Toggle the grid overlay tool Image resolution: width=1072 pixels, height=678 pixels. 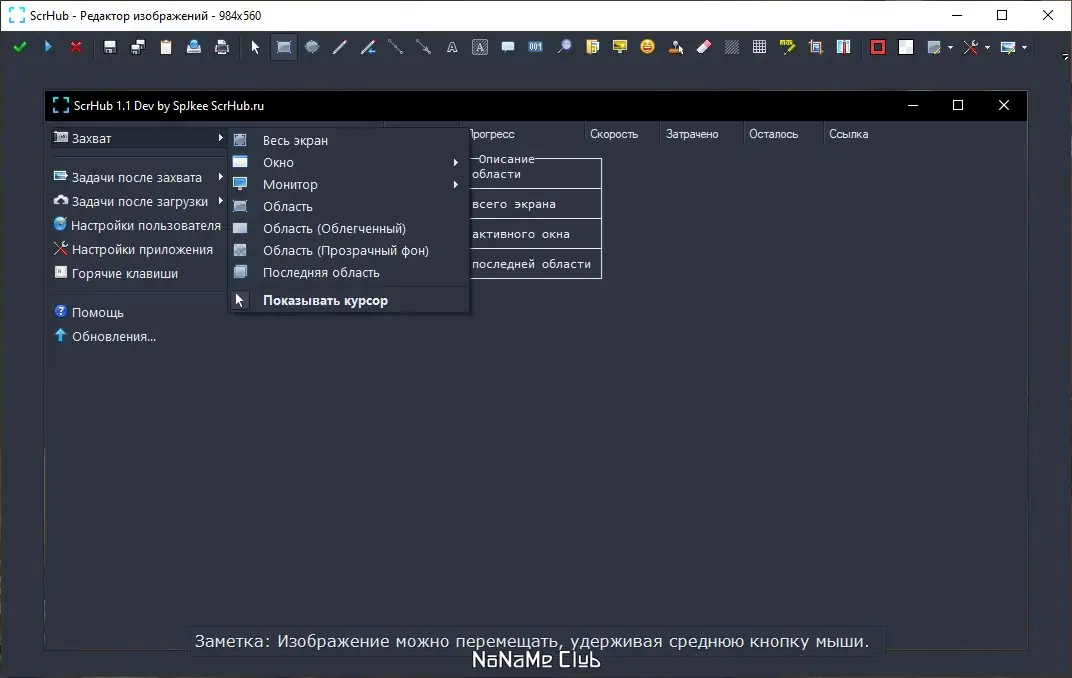760,47
